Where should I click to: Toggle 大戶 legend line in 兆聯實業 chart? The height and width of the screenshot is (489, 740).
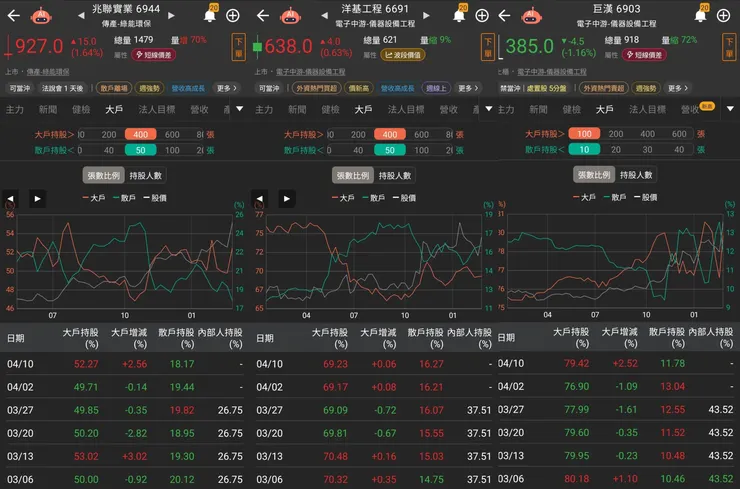tap(94, 198)
